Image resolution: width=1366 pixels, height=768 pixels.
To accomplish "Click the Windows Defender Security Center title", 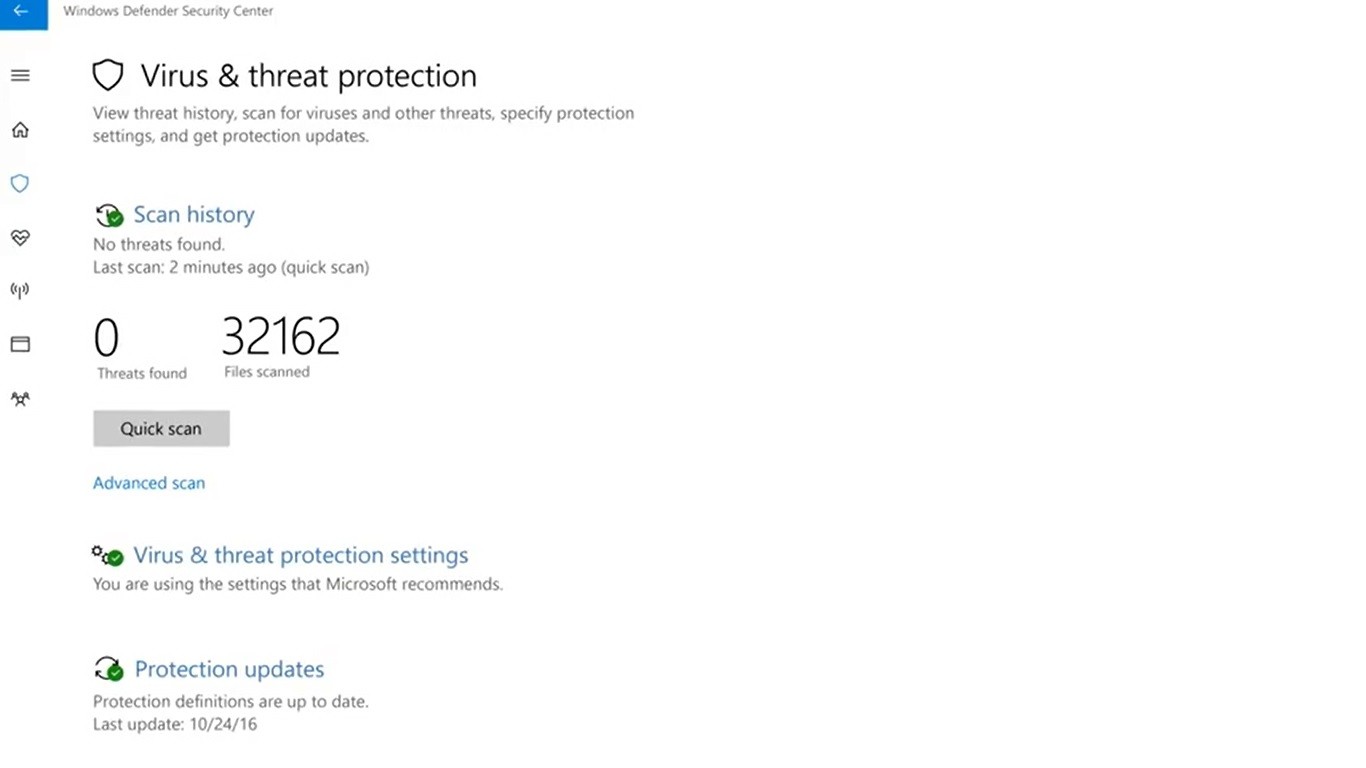I will pos(167,11).
